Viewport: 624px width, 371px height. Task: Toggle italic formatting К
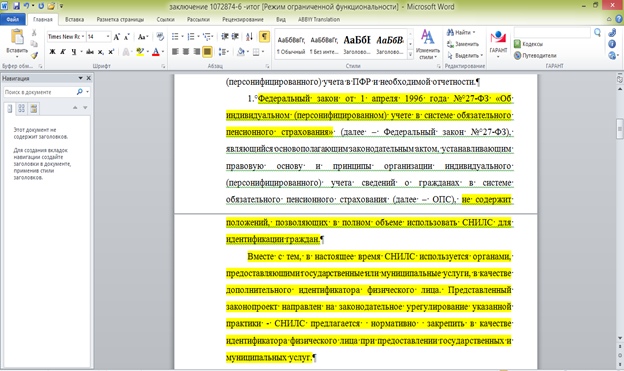click(63, 52)
